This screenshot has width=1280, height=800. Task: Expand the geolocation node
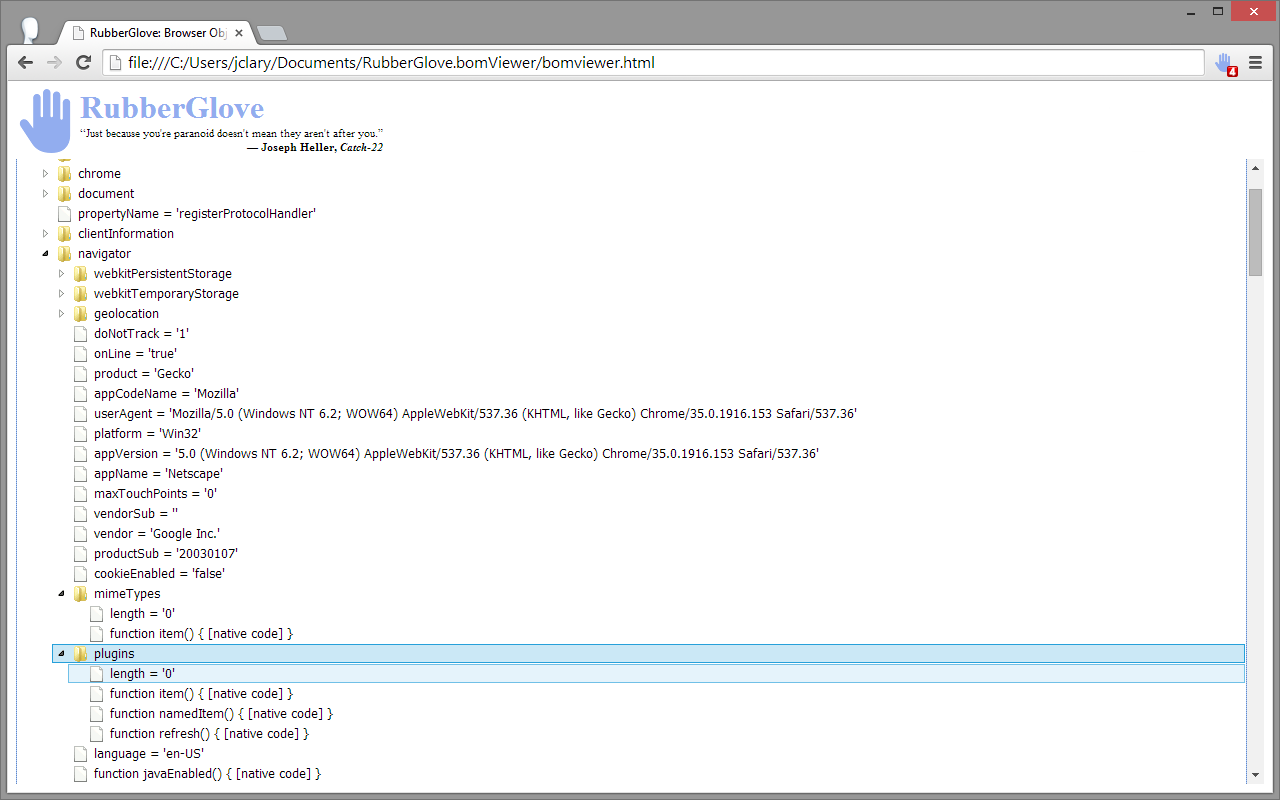61,314
